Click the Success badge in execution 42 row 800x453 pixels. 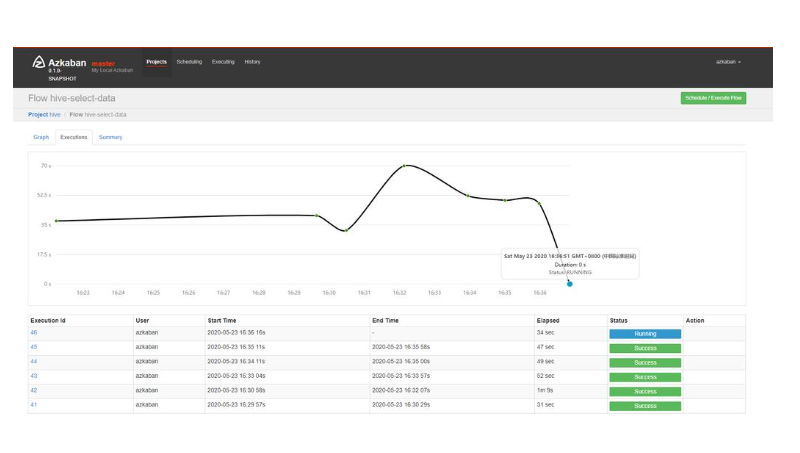point(645,392)
